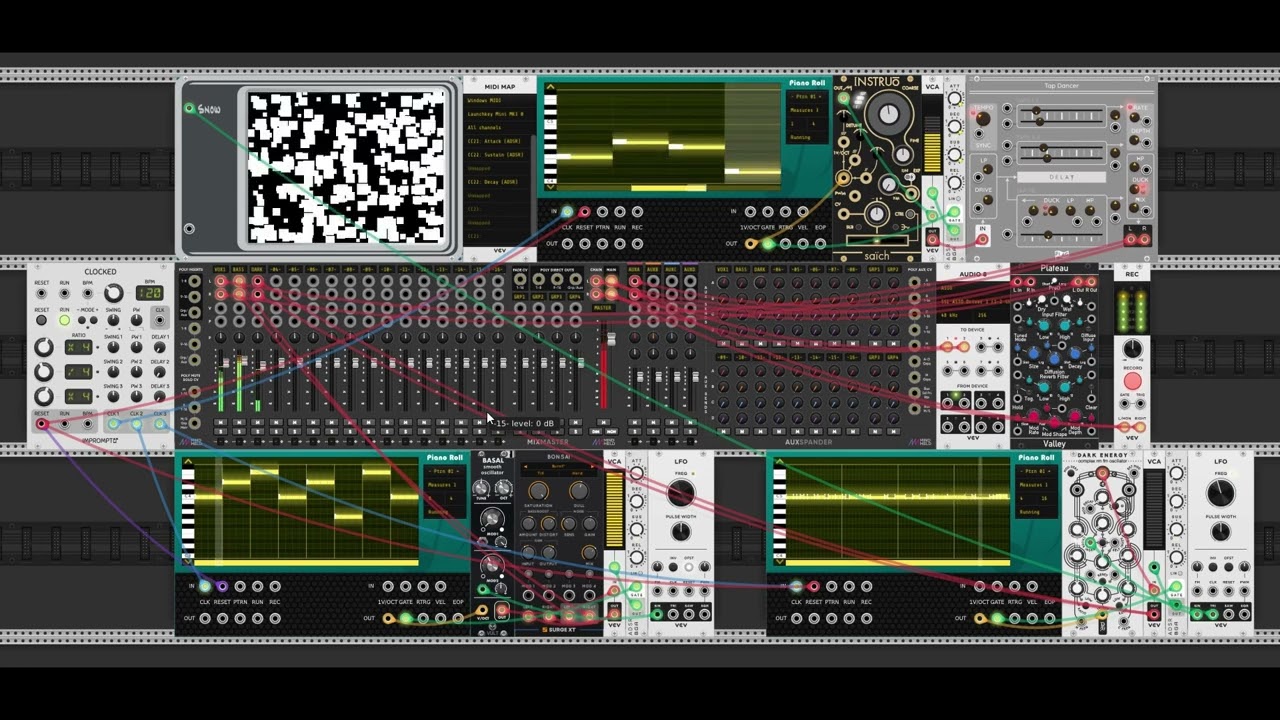
Task: Click top Piano Roll GATE output jack
Action: [x=768, y=243]
